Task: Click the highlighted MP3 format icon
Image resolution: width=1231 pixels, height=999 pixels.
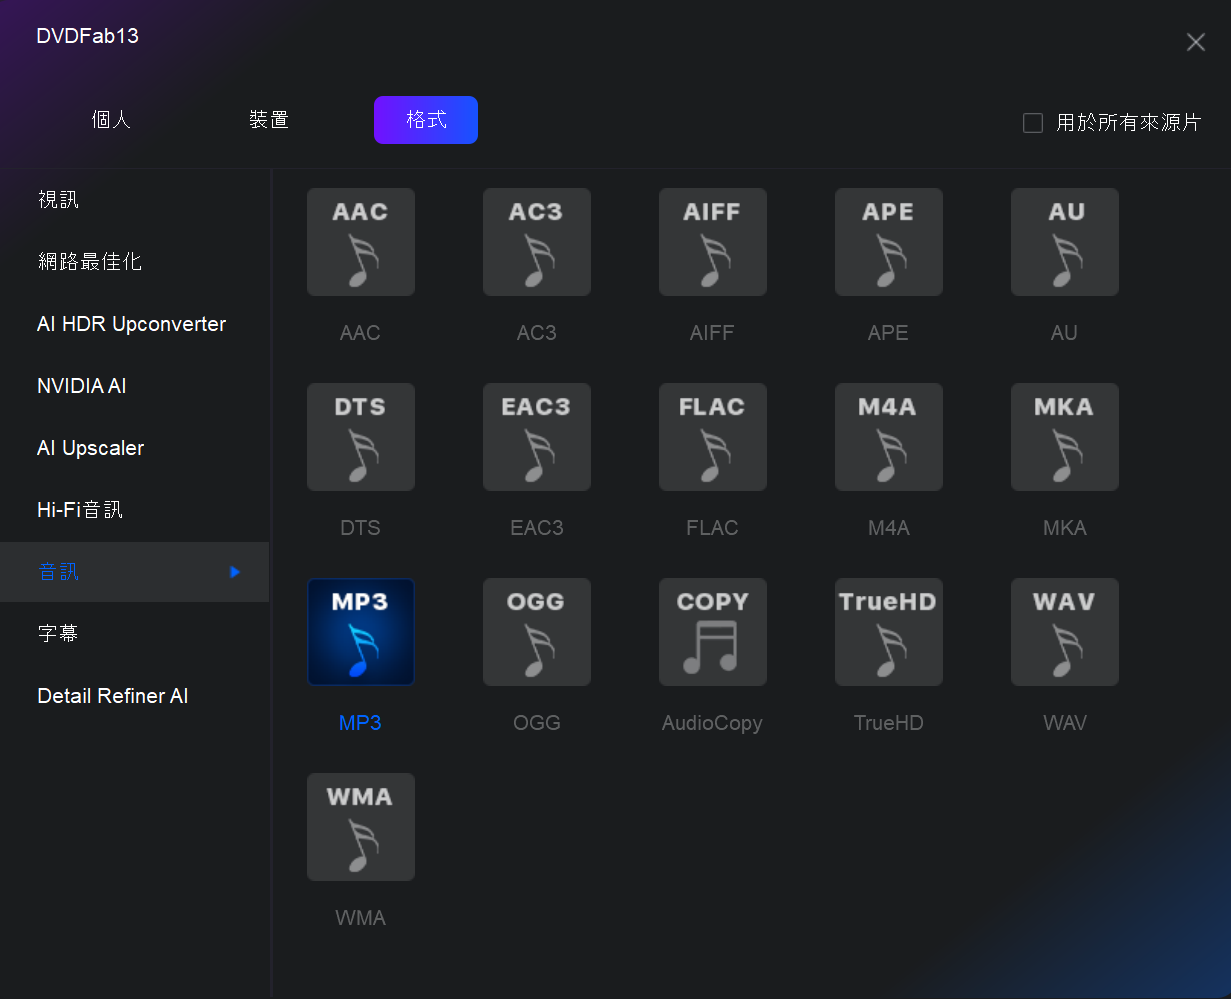Action: tap(361, 632)
